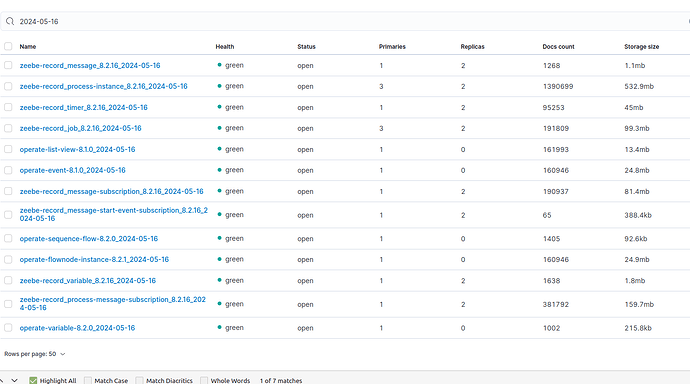This screenshot has height=384, width=690.
Task: Open zeebe-record_job_8.2.16_2024-05-16 index
Action: tap(81, 128)
